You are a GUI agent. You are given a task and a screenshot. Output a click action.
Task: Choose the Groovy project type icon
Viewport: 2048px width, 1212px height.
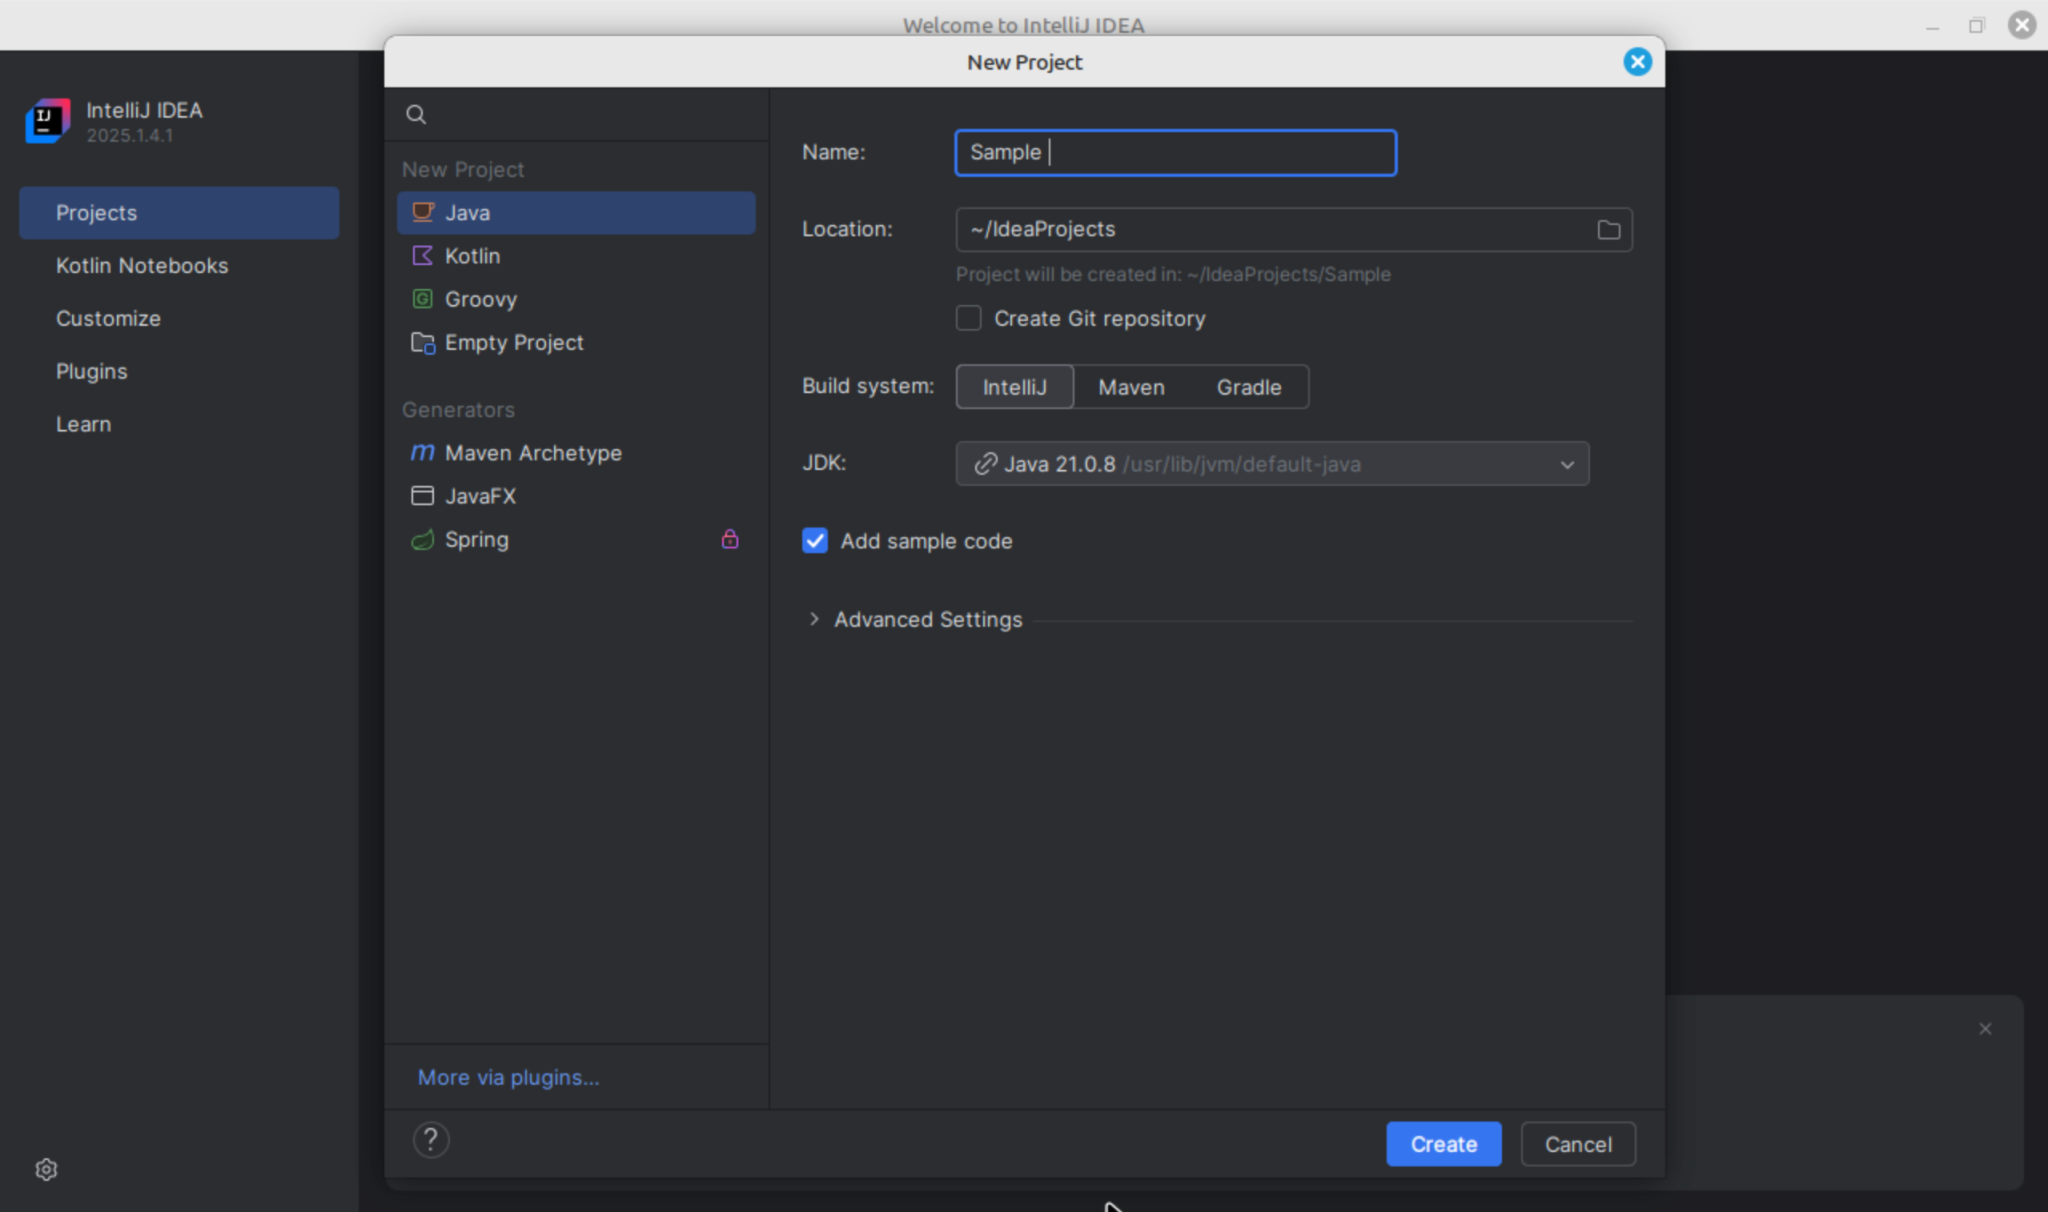(422, 298)
